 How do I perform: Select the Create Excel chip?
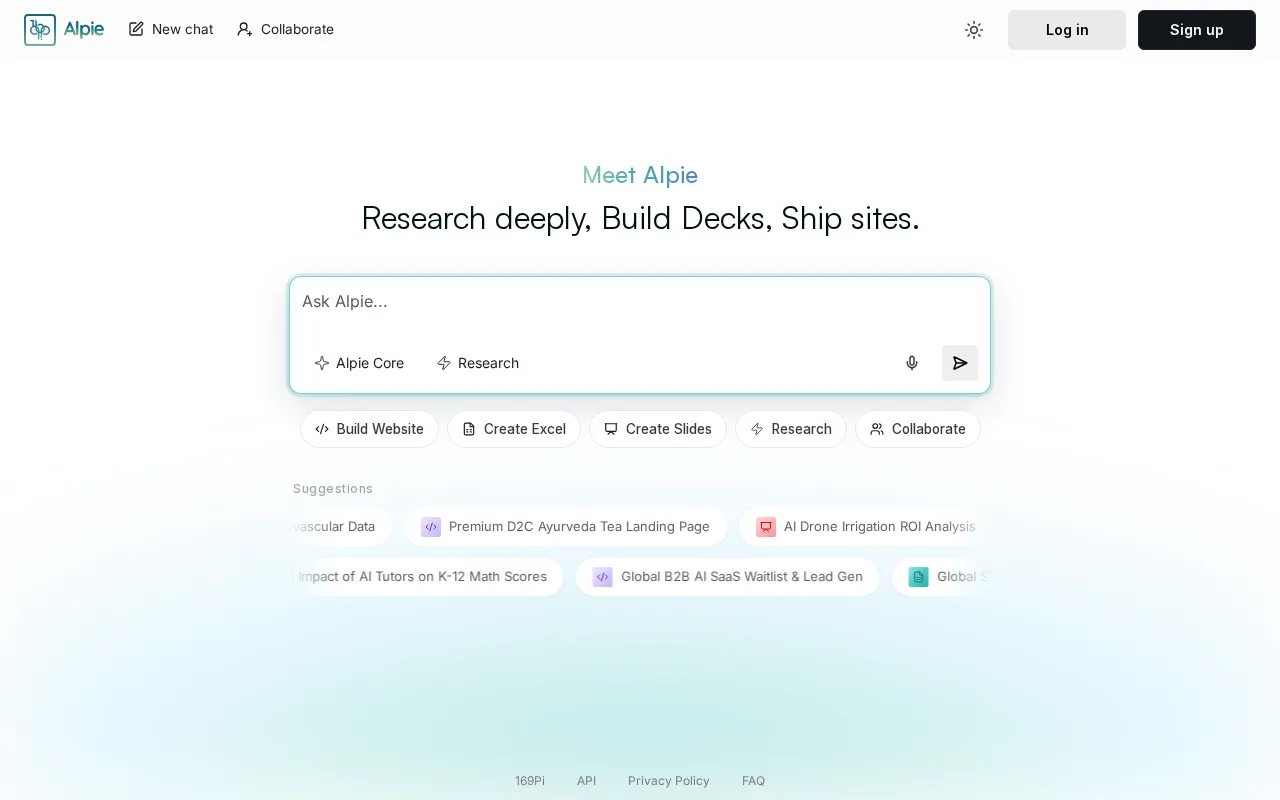514,429
